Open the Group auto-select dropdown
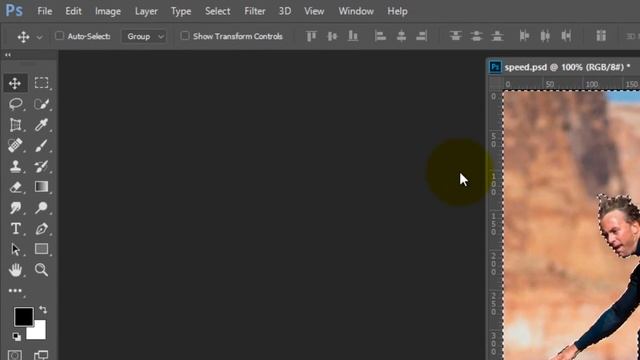 [x=144, y=36]
